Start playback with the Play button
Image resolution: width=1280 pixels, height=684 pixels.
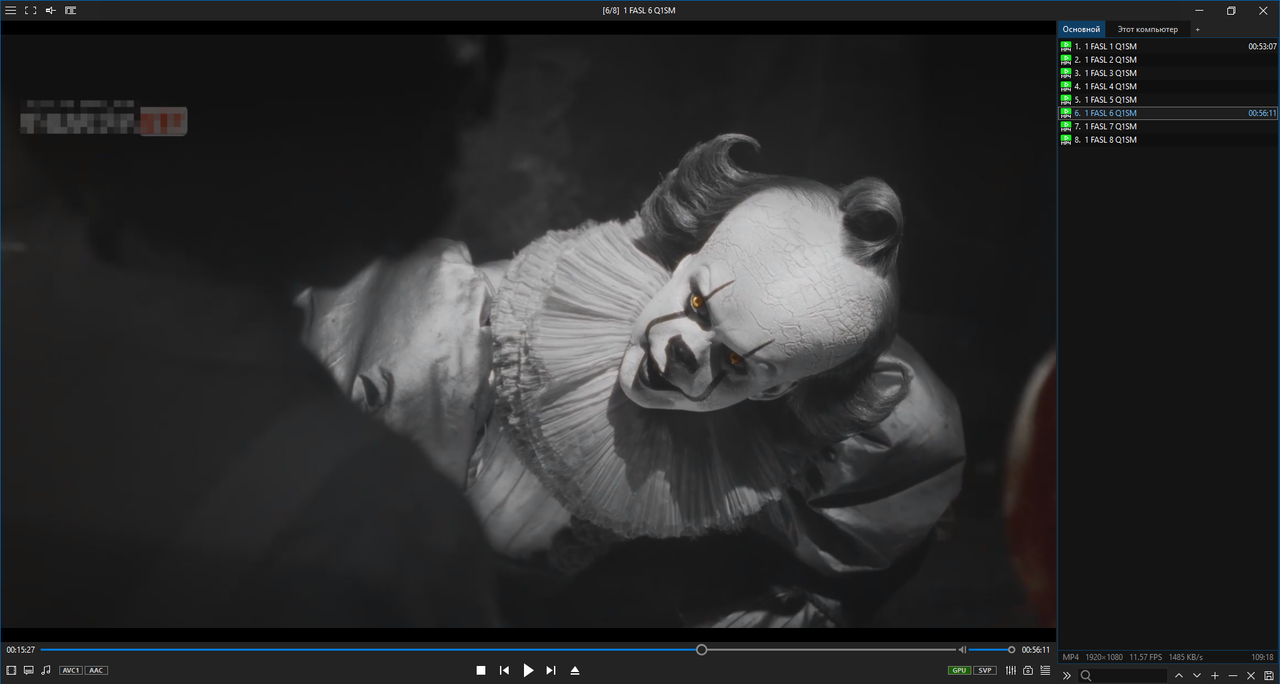[528, 670]
